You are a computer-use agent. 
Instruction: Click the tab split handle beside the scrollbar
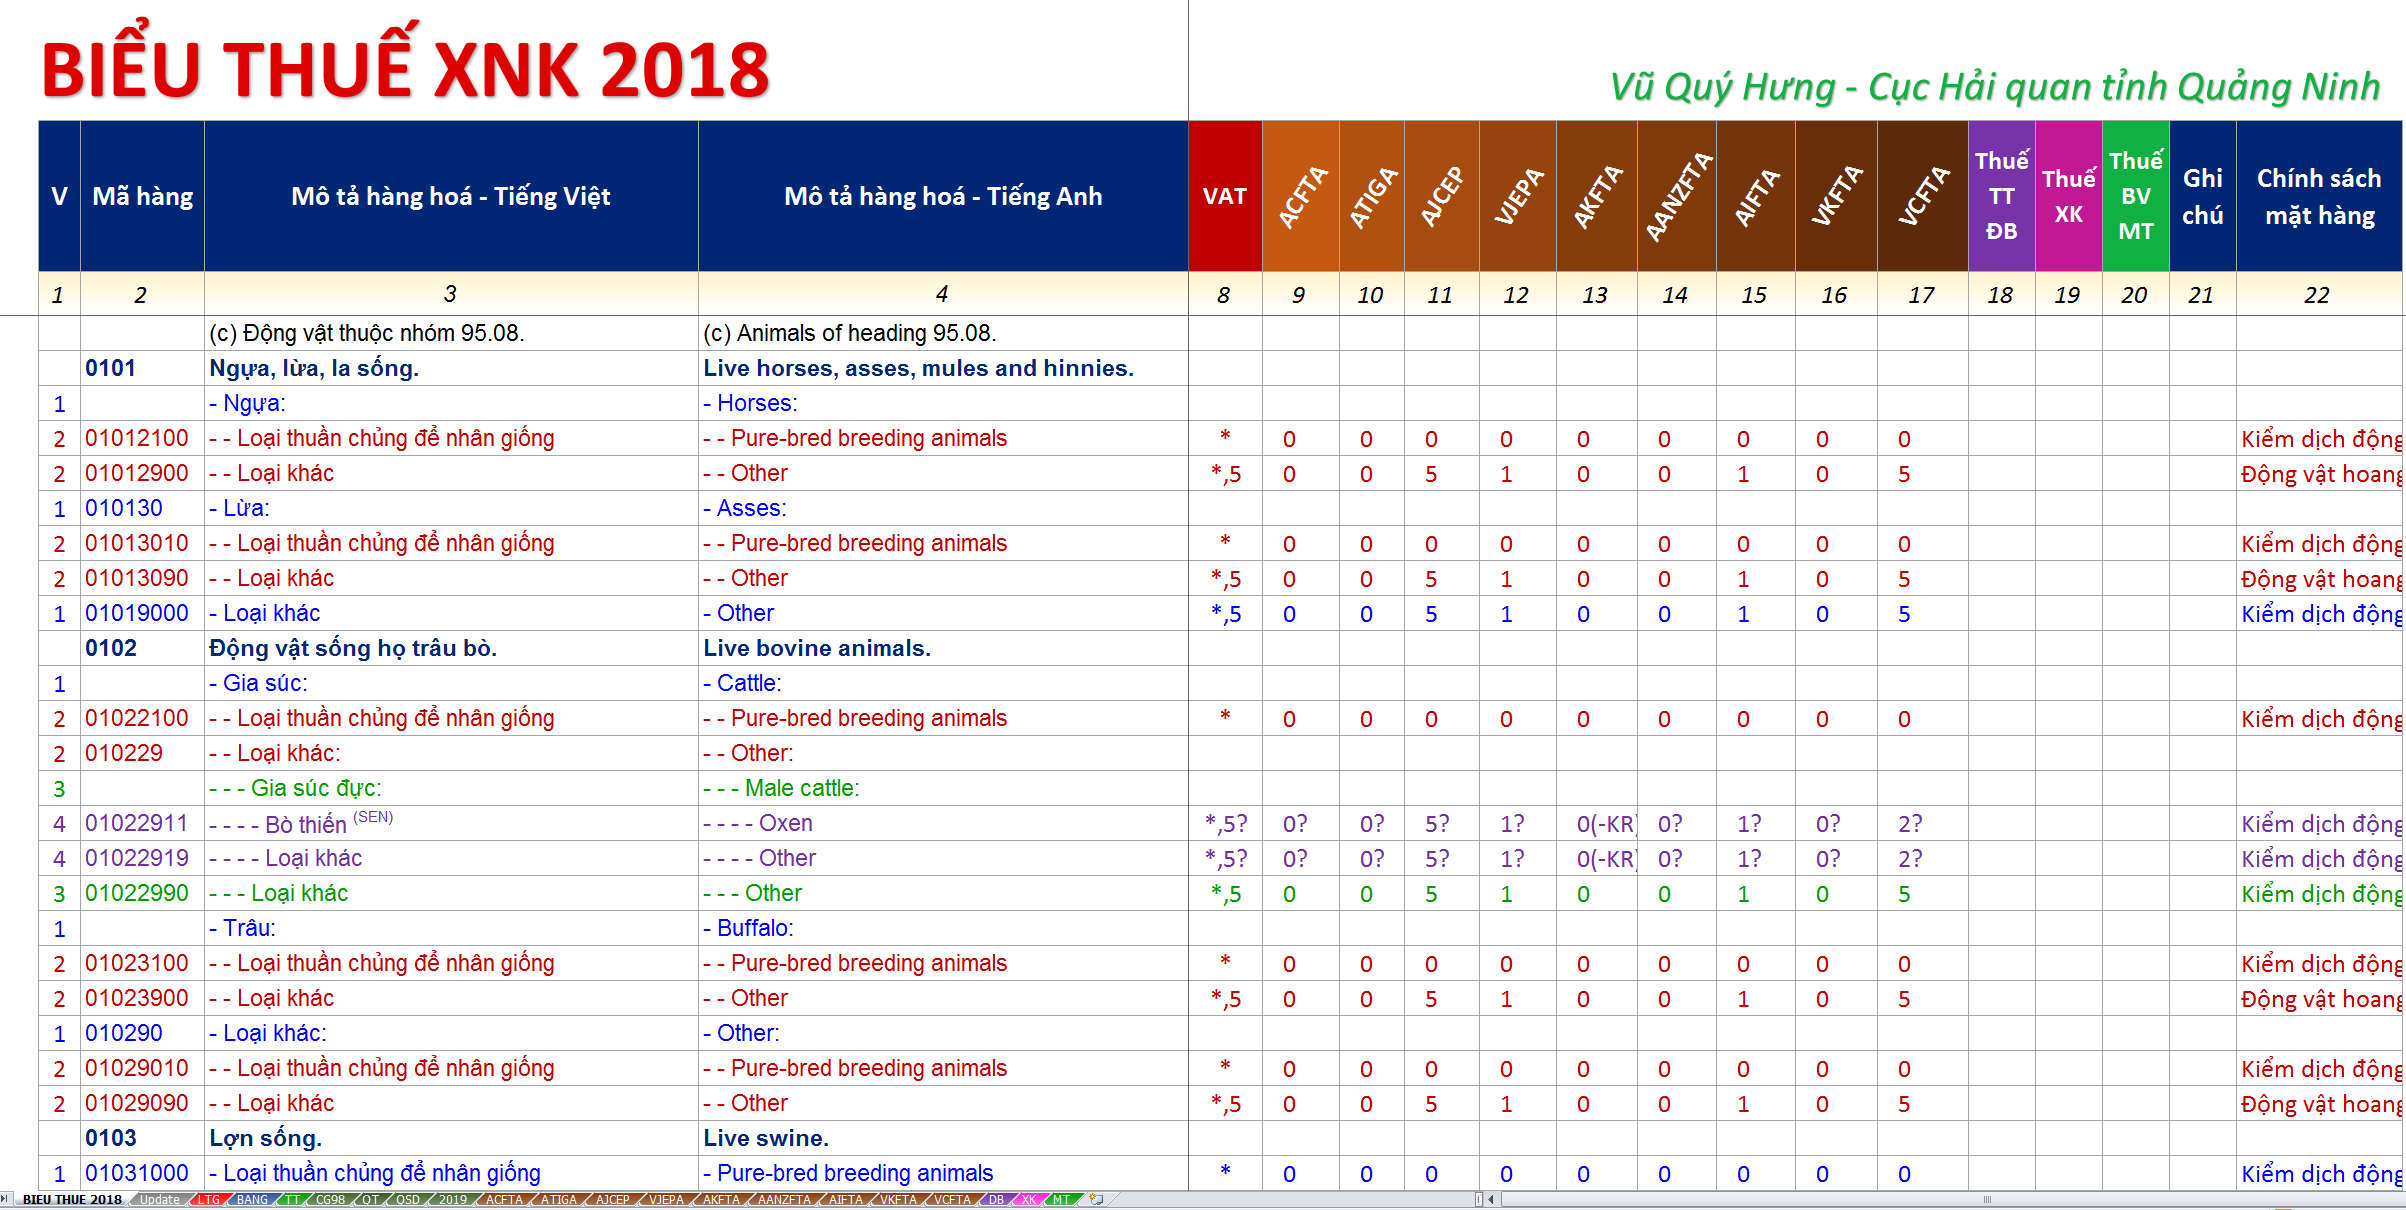click(x=1479, y=1199)
